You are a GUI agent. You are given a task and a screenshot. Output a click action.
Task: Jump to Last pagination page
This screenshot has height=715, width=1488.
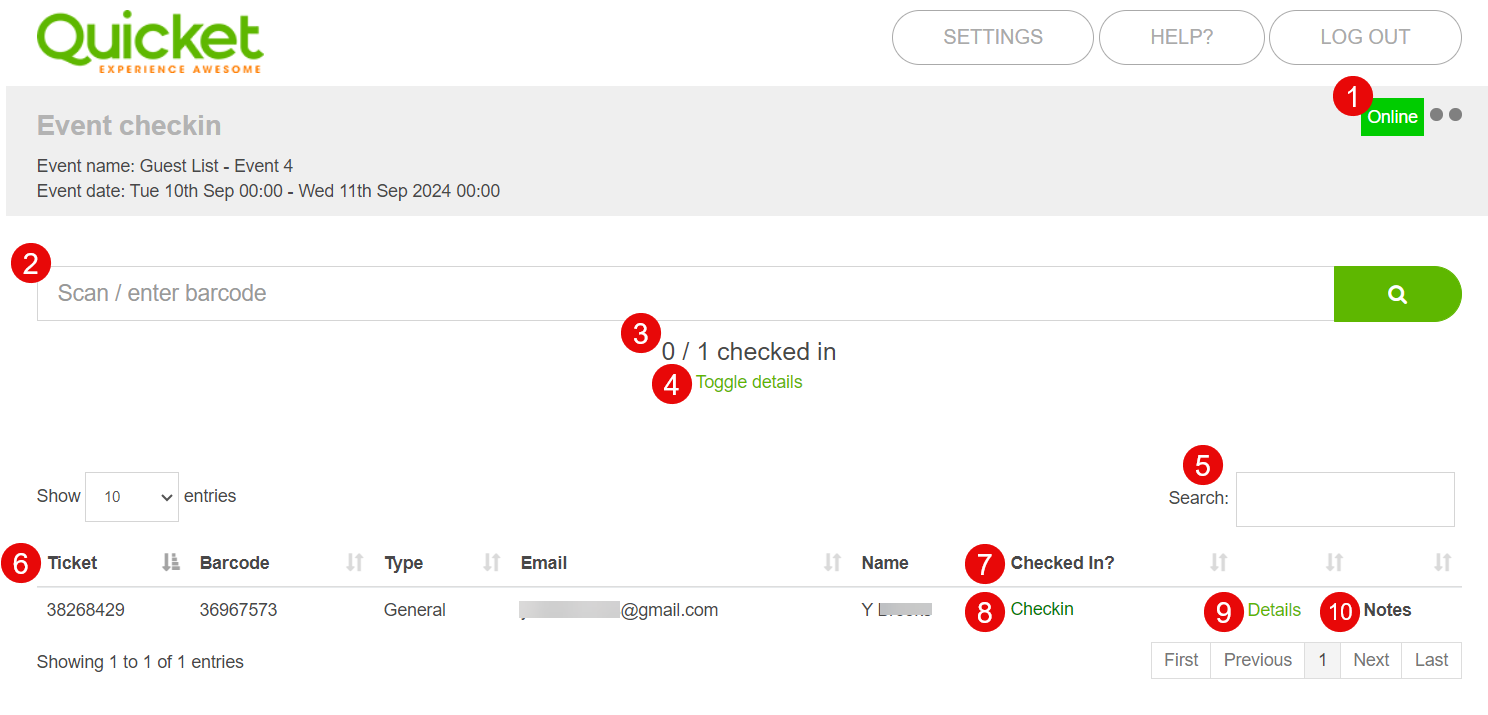pos(1431,660)
